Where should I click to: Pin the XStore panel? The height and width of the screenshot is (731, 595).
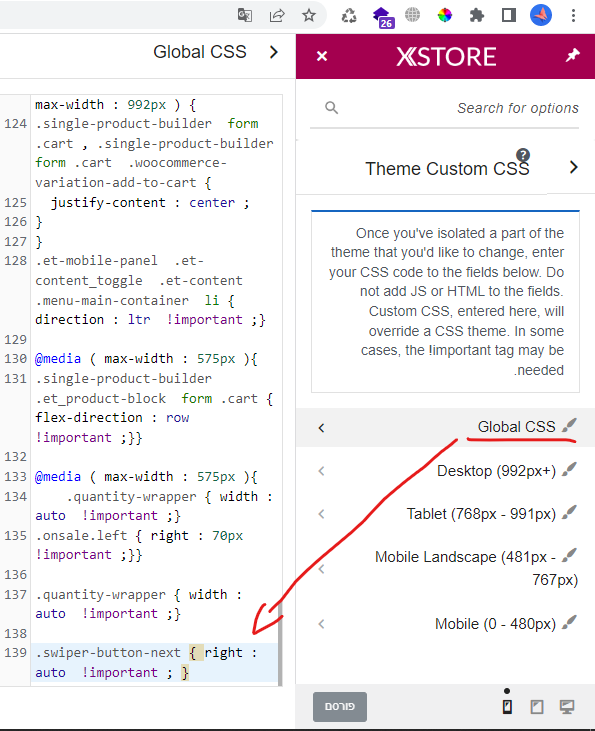(x=573, y=55)
